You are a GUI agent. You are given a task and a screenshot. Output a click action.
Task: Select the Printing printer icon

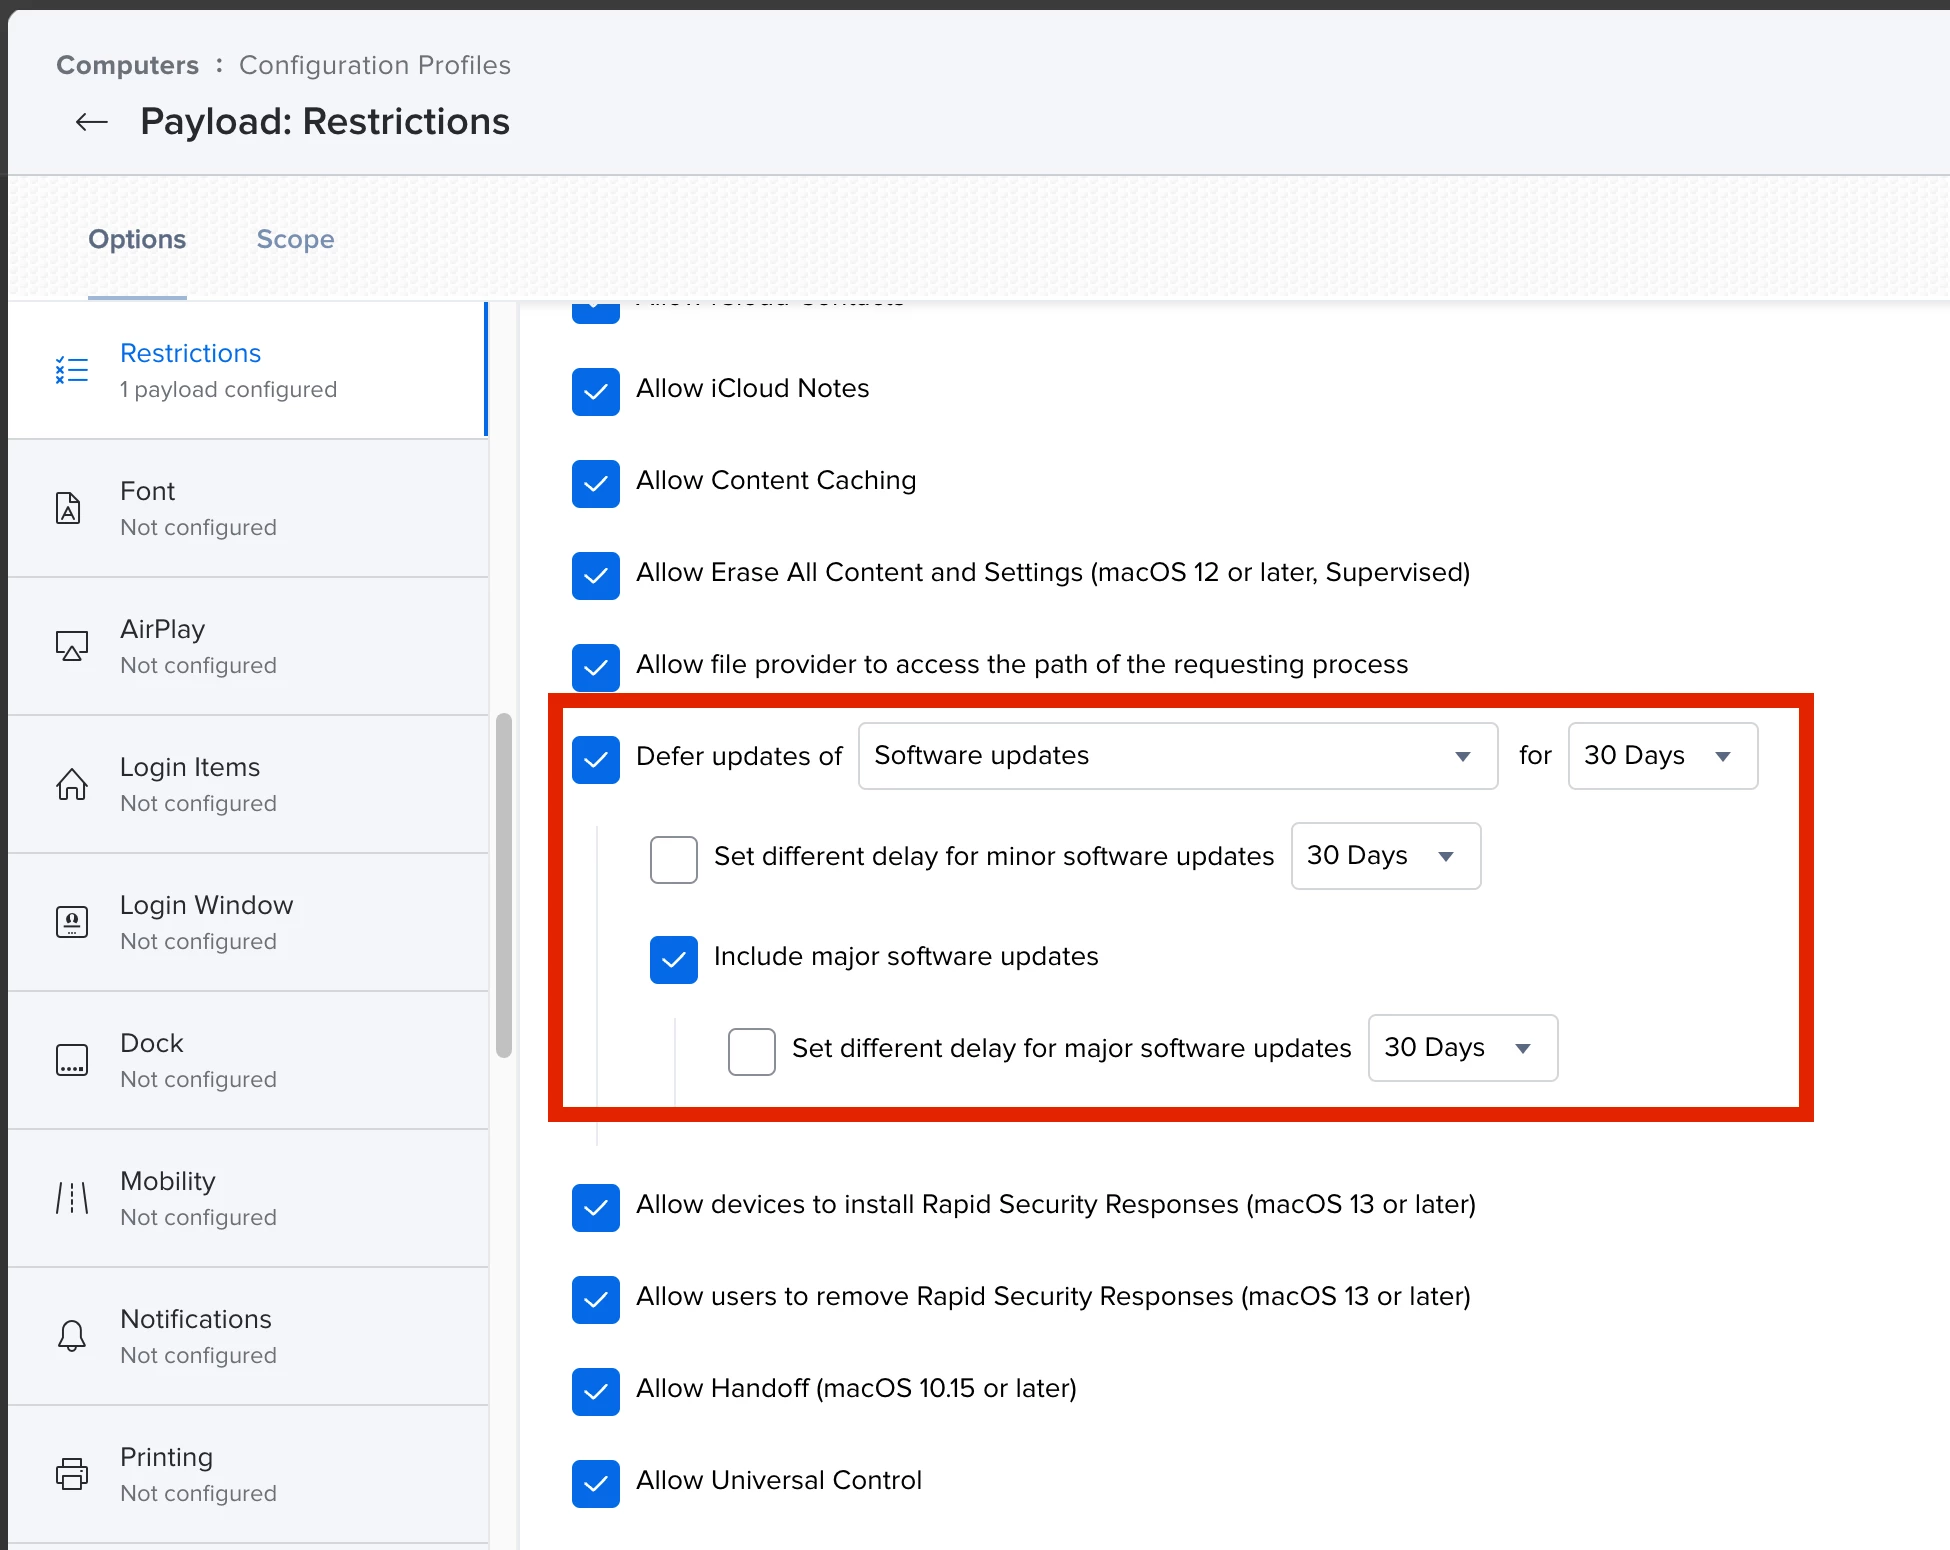[71, 1474]
